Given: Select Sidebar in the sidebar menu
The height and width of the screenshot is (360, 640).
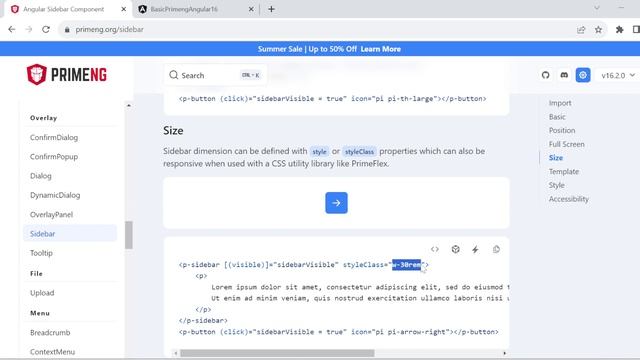Looking at the screenshot, I should tap(70, 233).
